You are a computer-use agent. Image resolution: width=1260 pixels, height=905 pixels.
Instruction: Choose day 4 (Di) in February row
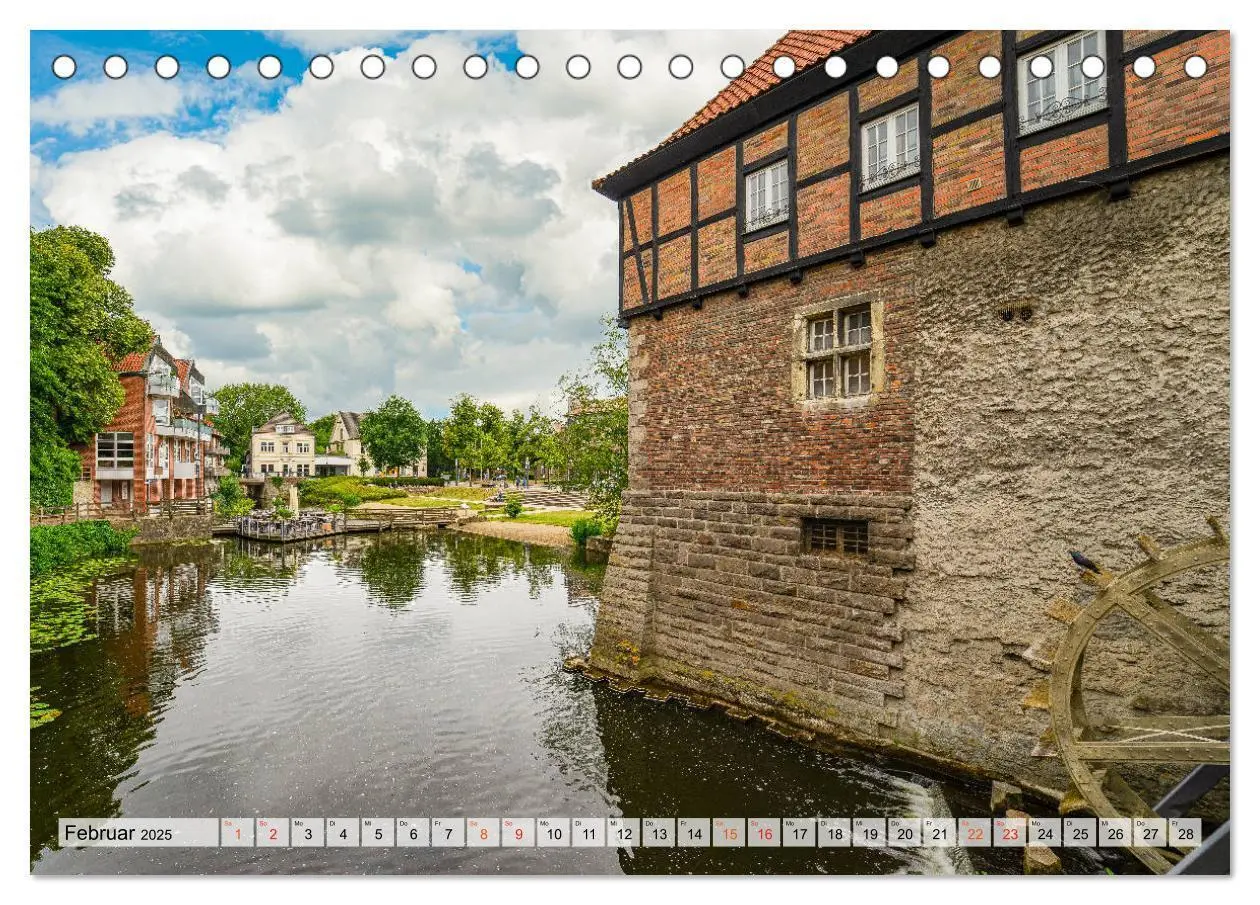pos(342,832)
